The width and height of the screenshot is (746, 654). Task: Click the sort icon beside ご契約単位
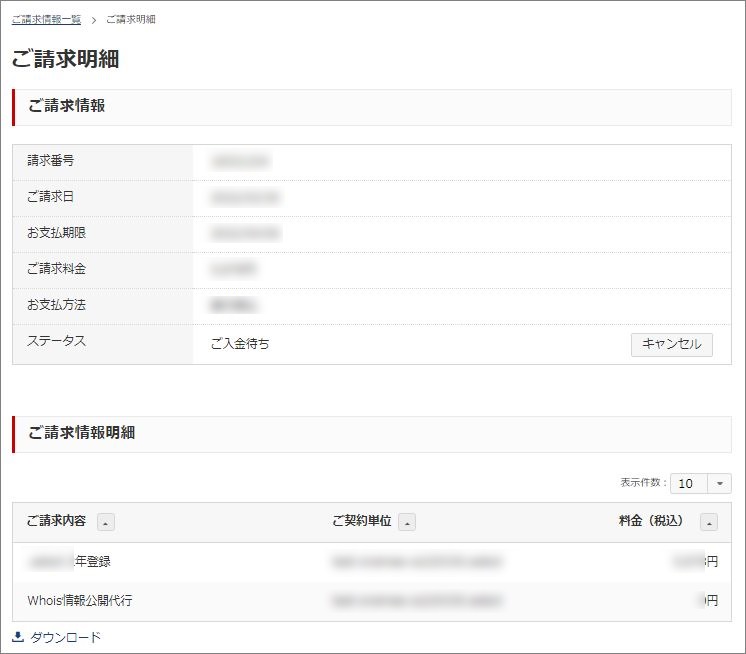pos(407,522)
